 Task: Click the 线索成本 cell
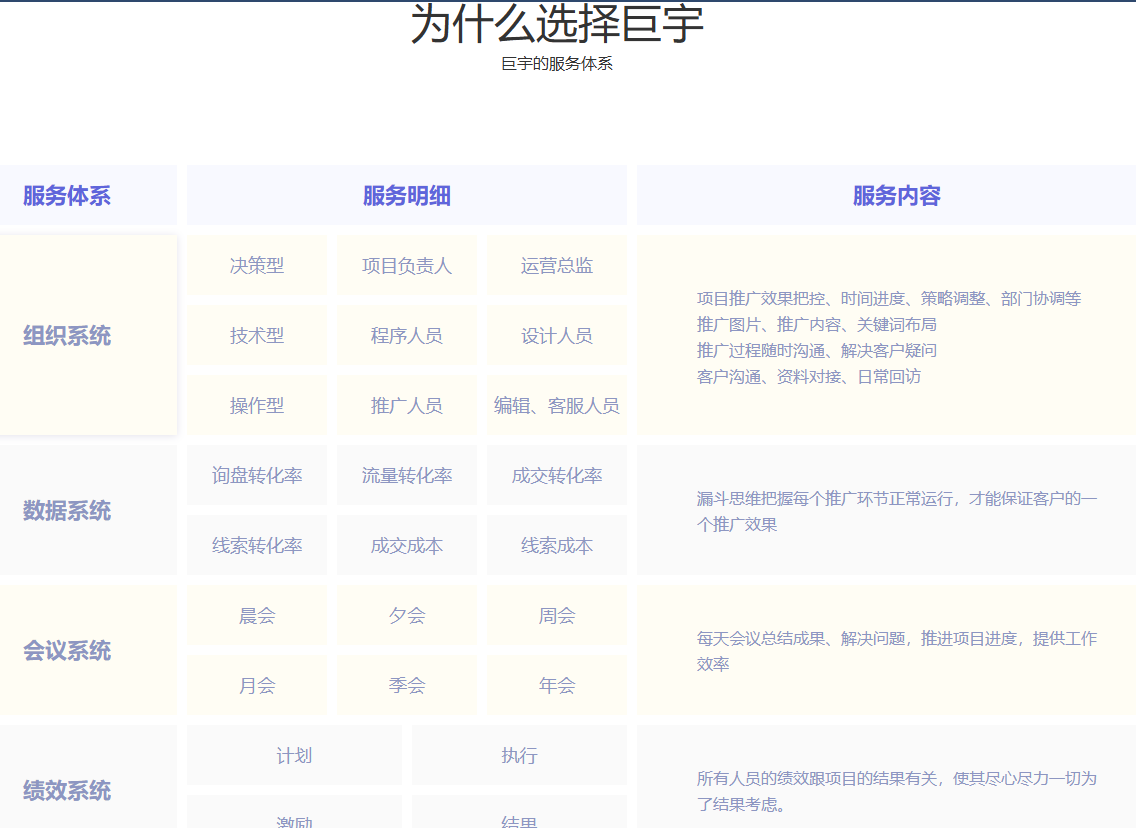(x=557, y=545)
